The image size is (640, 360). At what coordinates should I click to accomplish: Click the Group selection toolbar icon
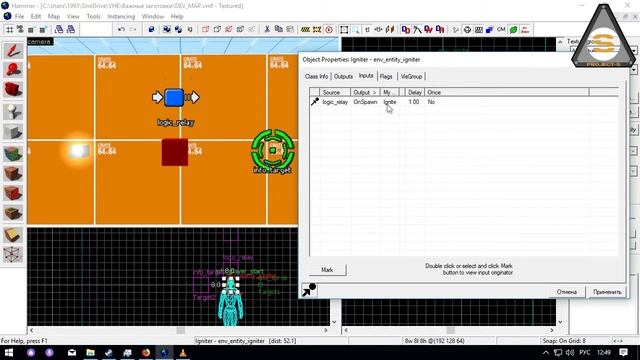point(167,29)
